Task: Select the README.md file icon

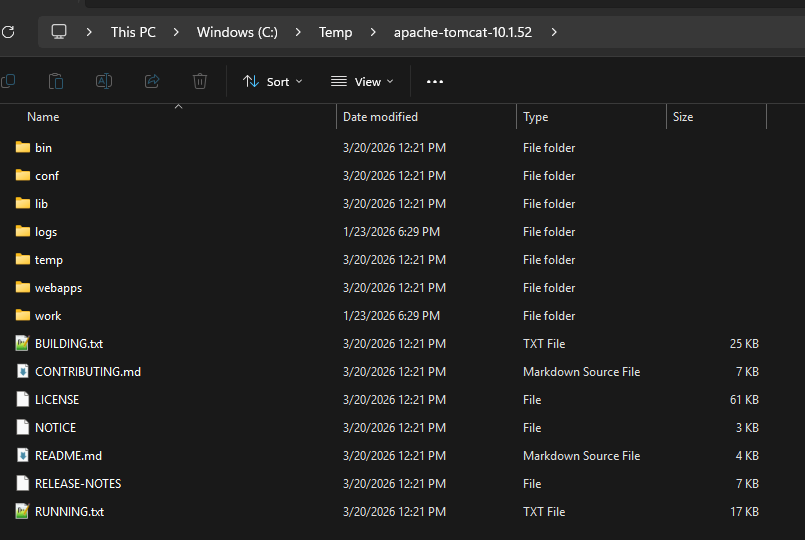Action: click(x=23, y=455)
